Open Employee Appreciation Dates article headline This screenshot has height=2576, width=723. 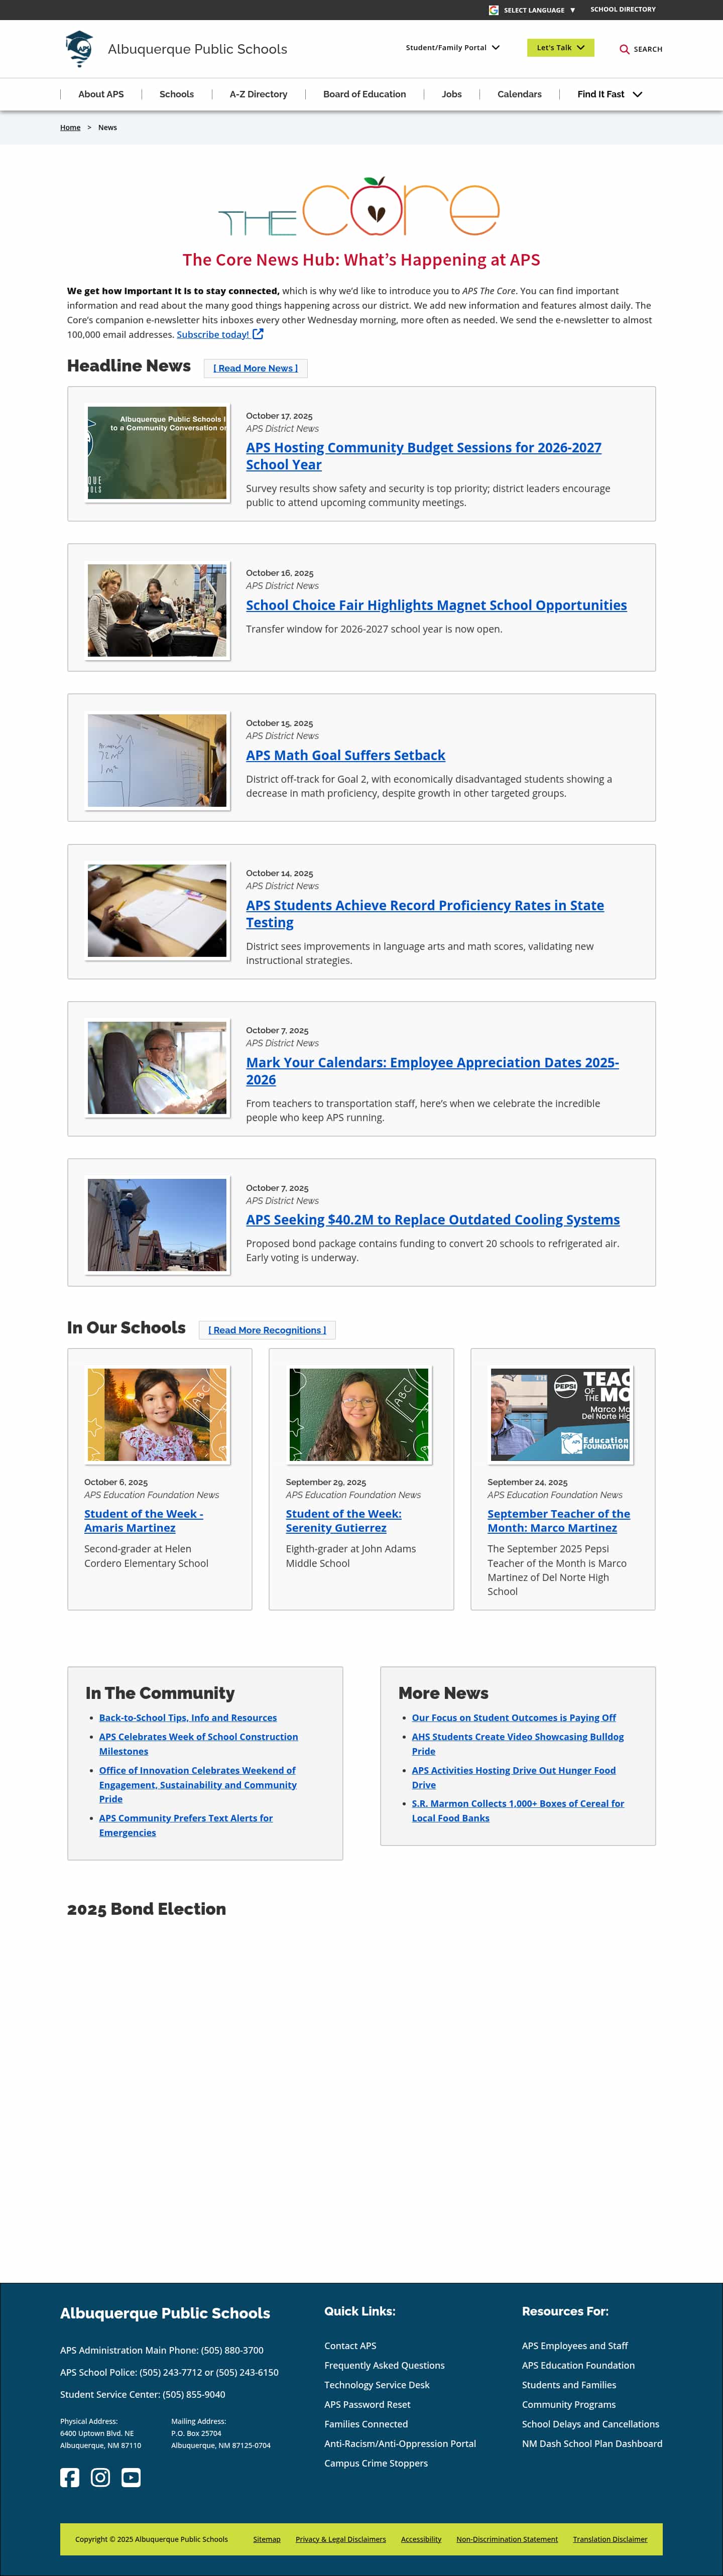tap(433, 1071)
